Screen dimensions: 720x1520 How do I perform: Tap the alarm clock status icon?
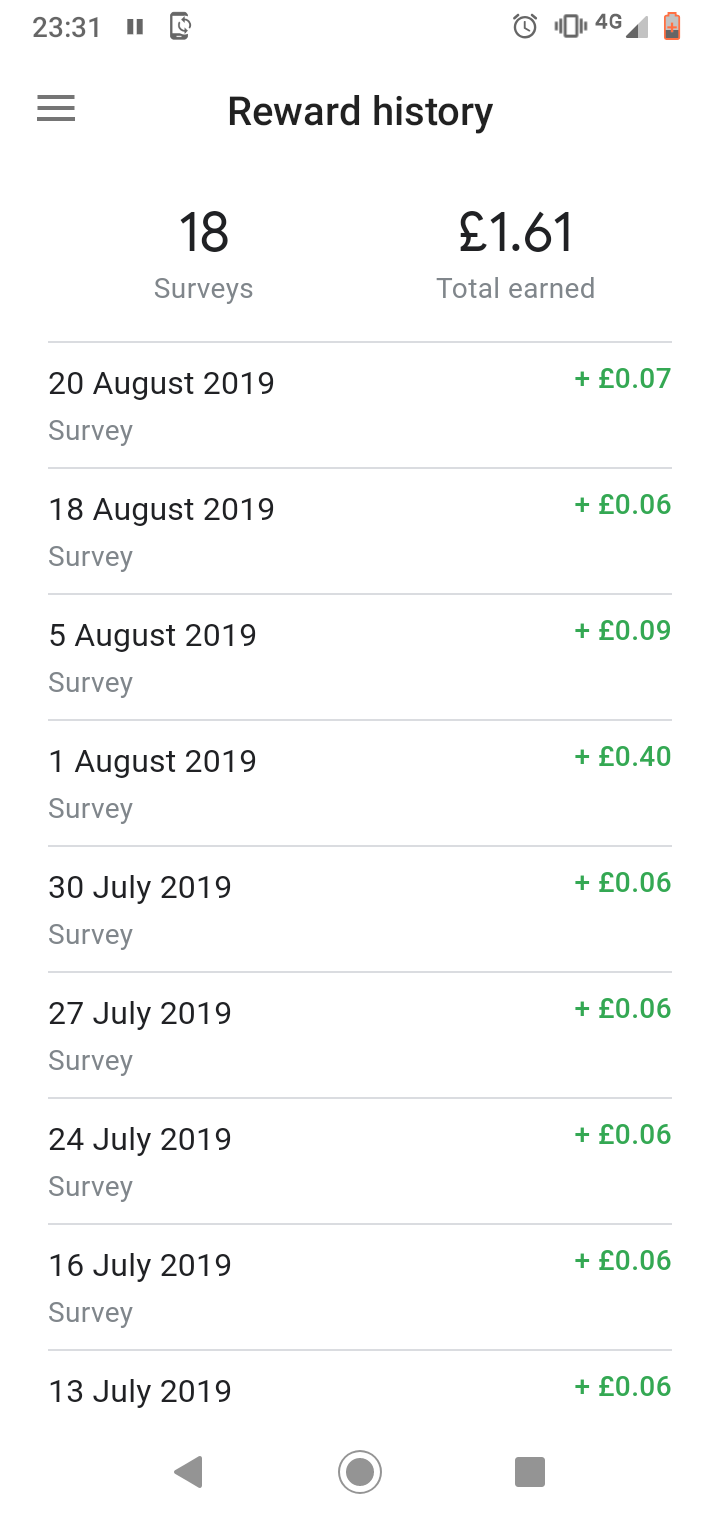pyautogui.click(x=525, y=27)
